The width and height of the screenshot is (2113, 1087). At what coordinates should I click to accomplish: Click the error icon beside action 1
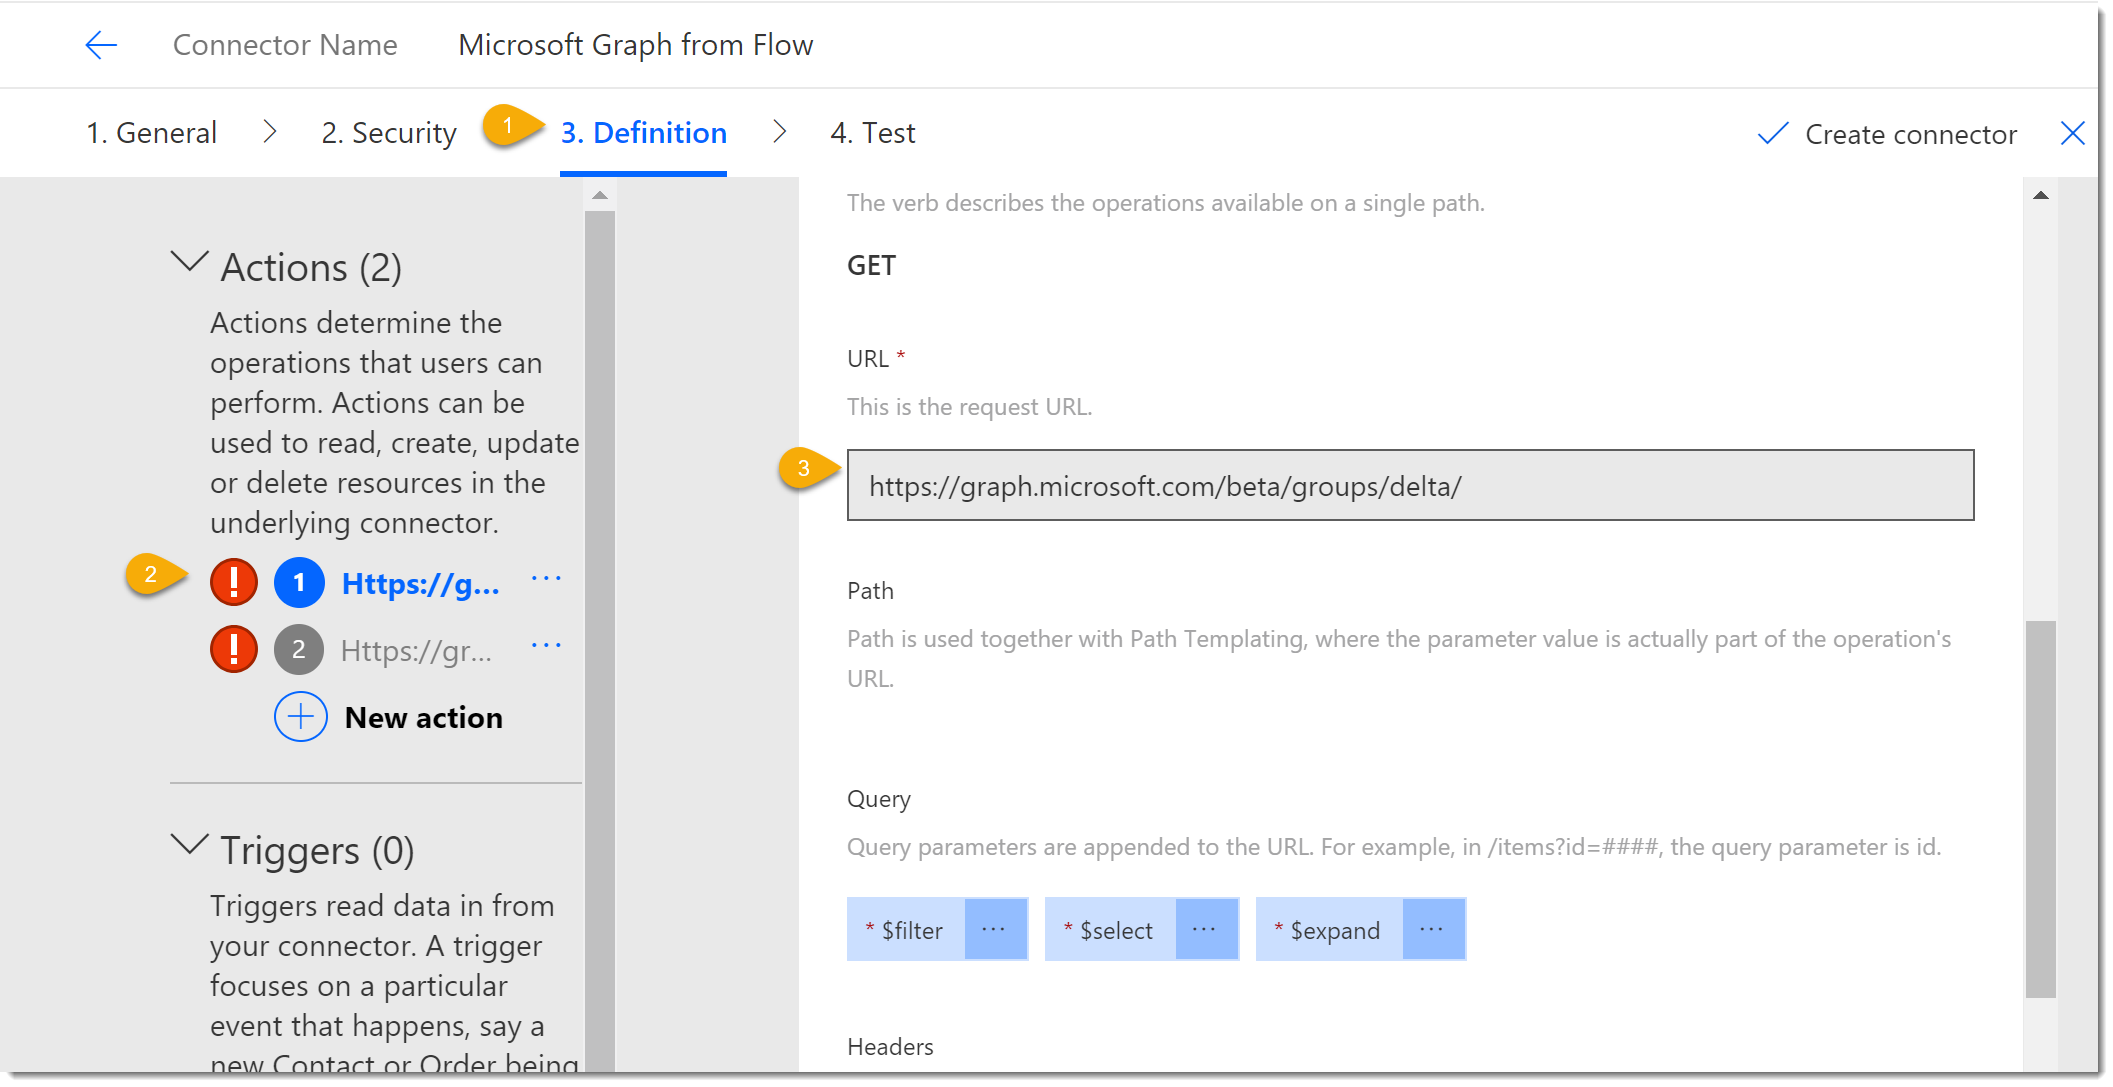pos(234,582)
